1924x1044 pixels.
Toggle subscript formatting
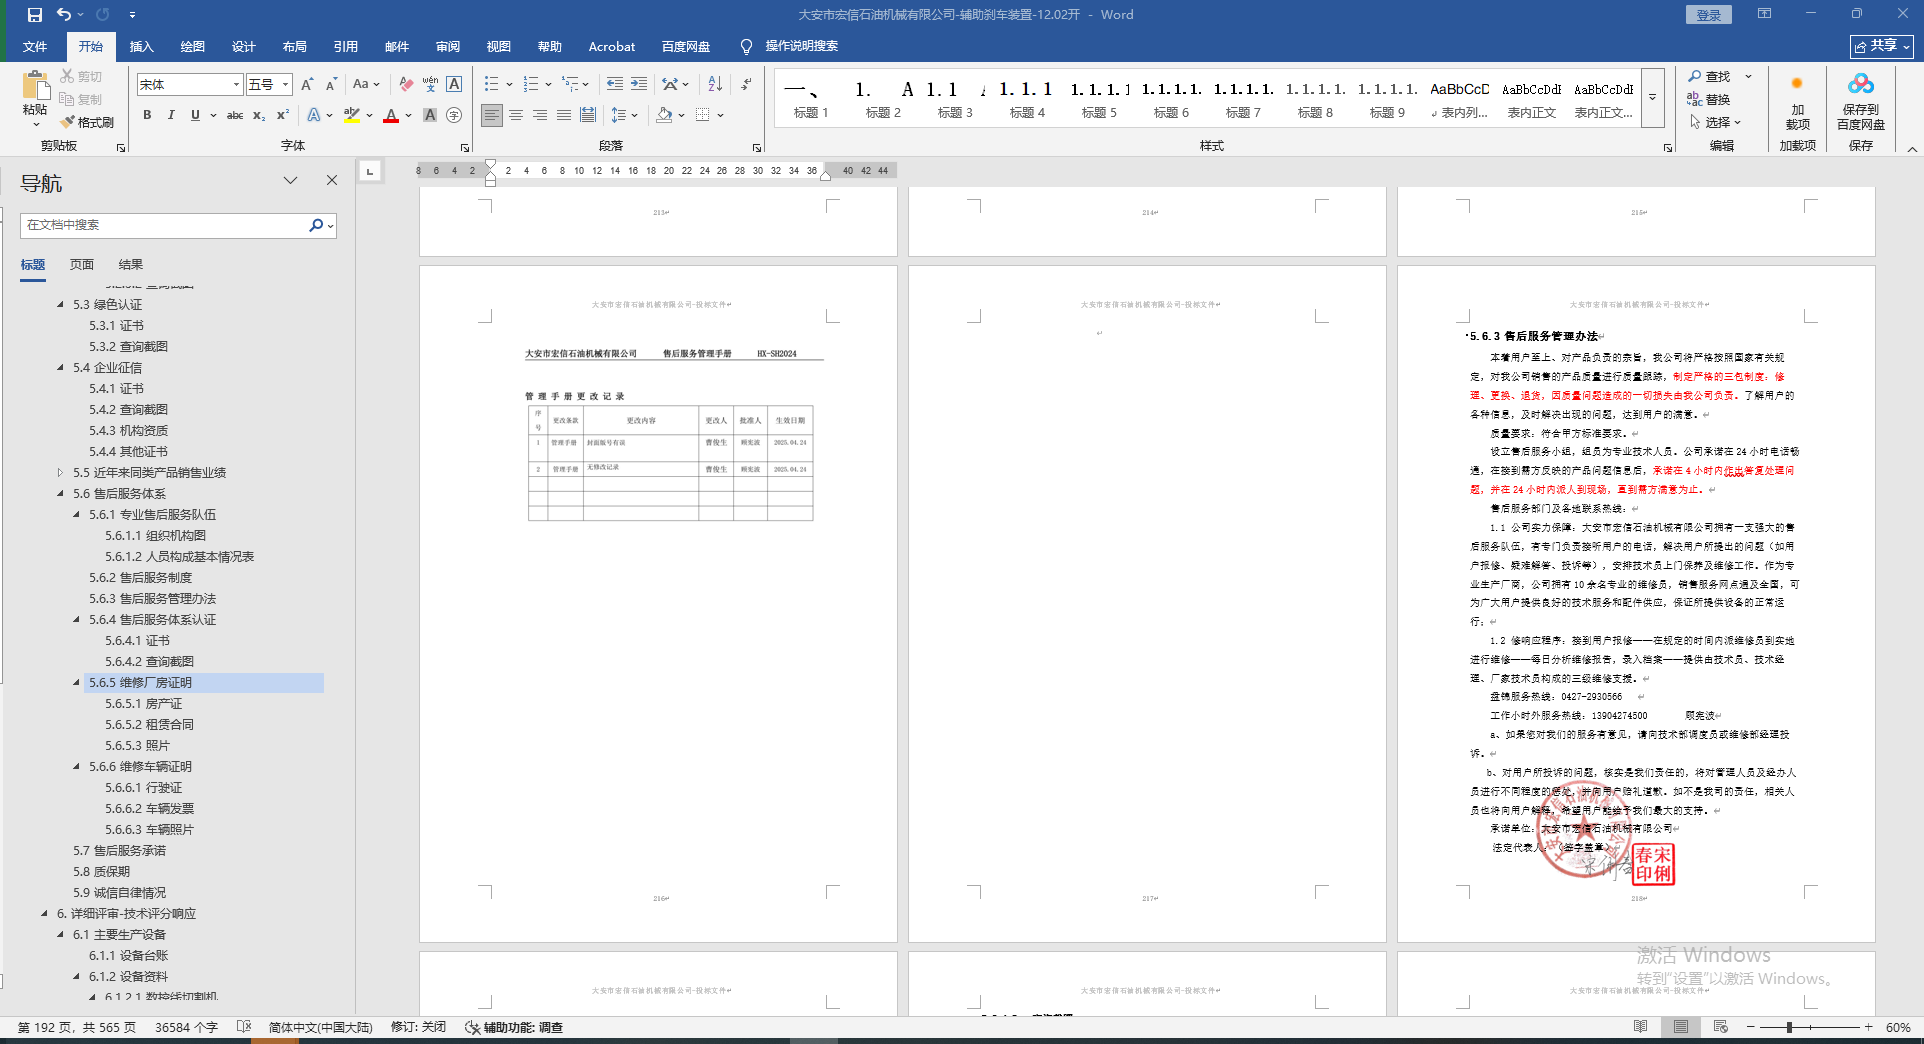[259, 115]
